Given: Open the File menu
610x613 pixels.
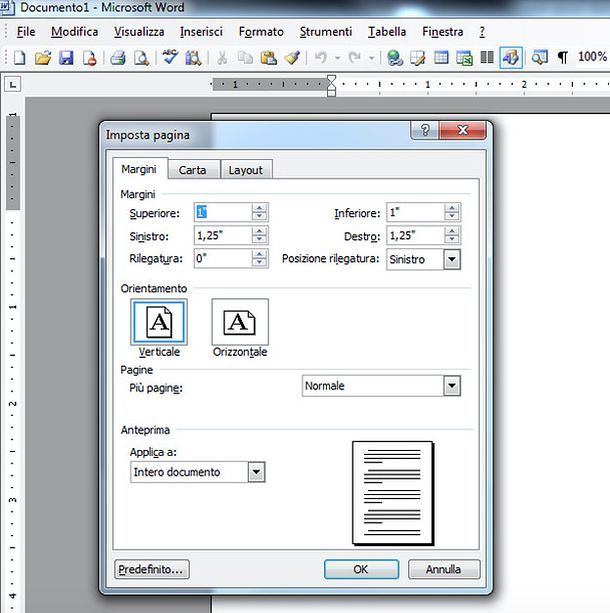Looking at the screenshot, I should [26, 32].
